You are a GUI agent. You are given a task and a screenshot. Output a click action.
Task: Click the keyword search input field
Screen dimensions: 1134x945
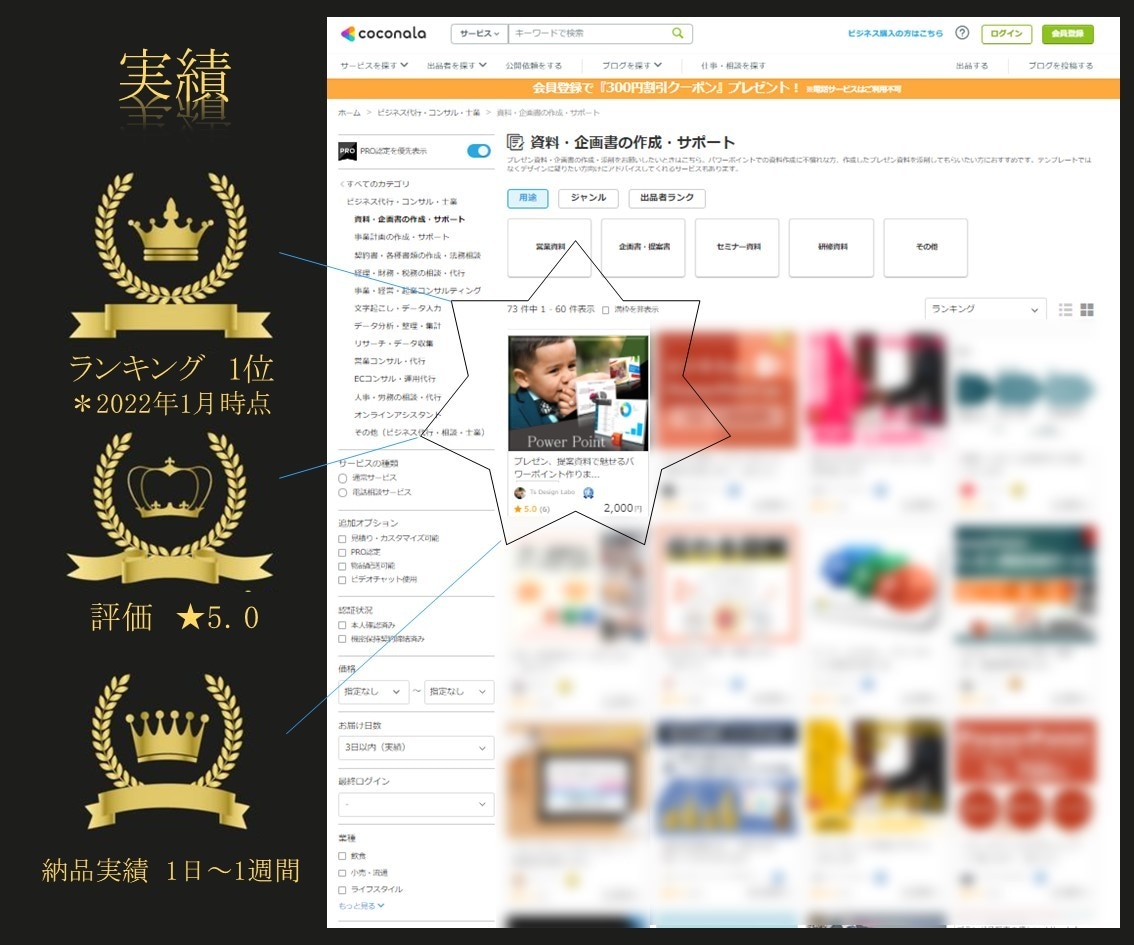pos(589,33)
